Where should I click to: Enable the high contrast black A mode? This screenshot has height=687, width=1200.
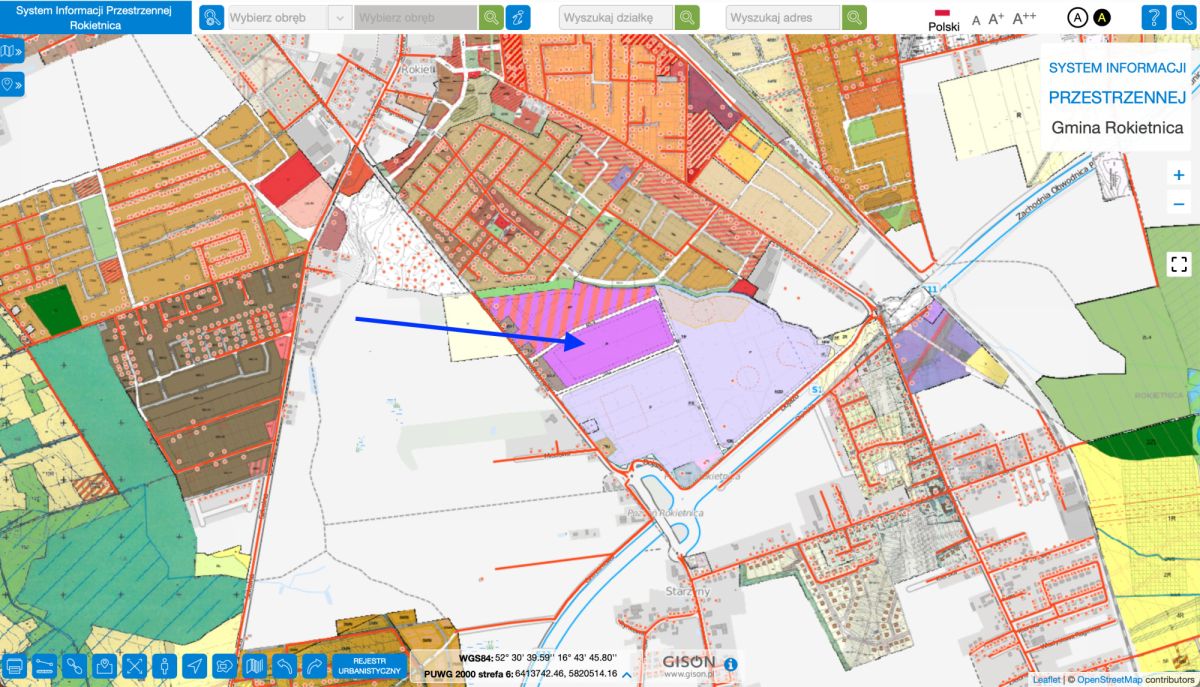click(x=1102, y=17)
